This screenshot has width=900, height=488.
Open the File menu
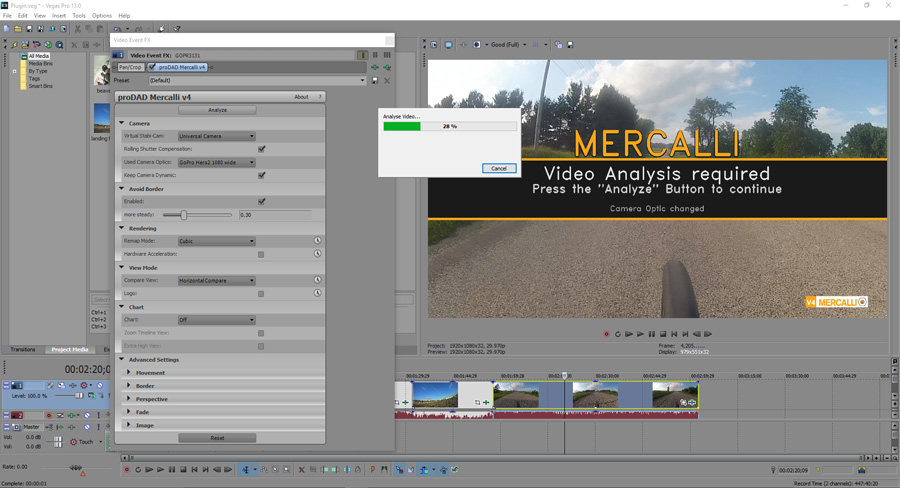[x=7, y=16]
